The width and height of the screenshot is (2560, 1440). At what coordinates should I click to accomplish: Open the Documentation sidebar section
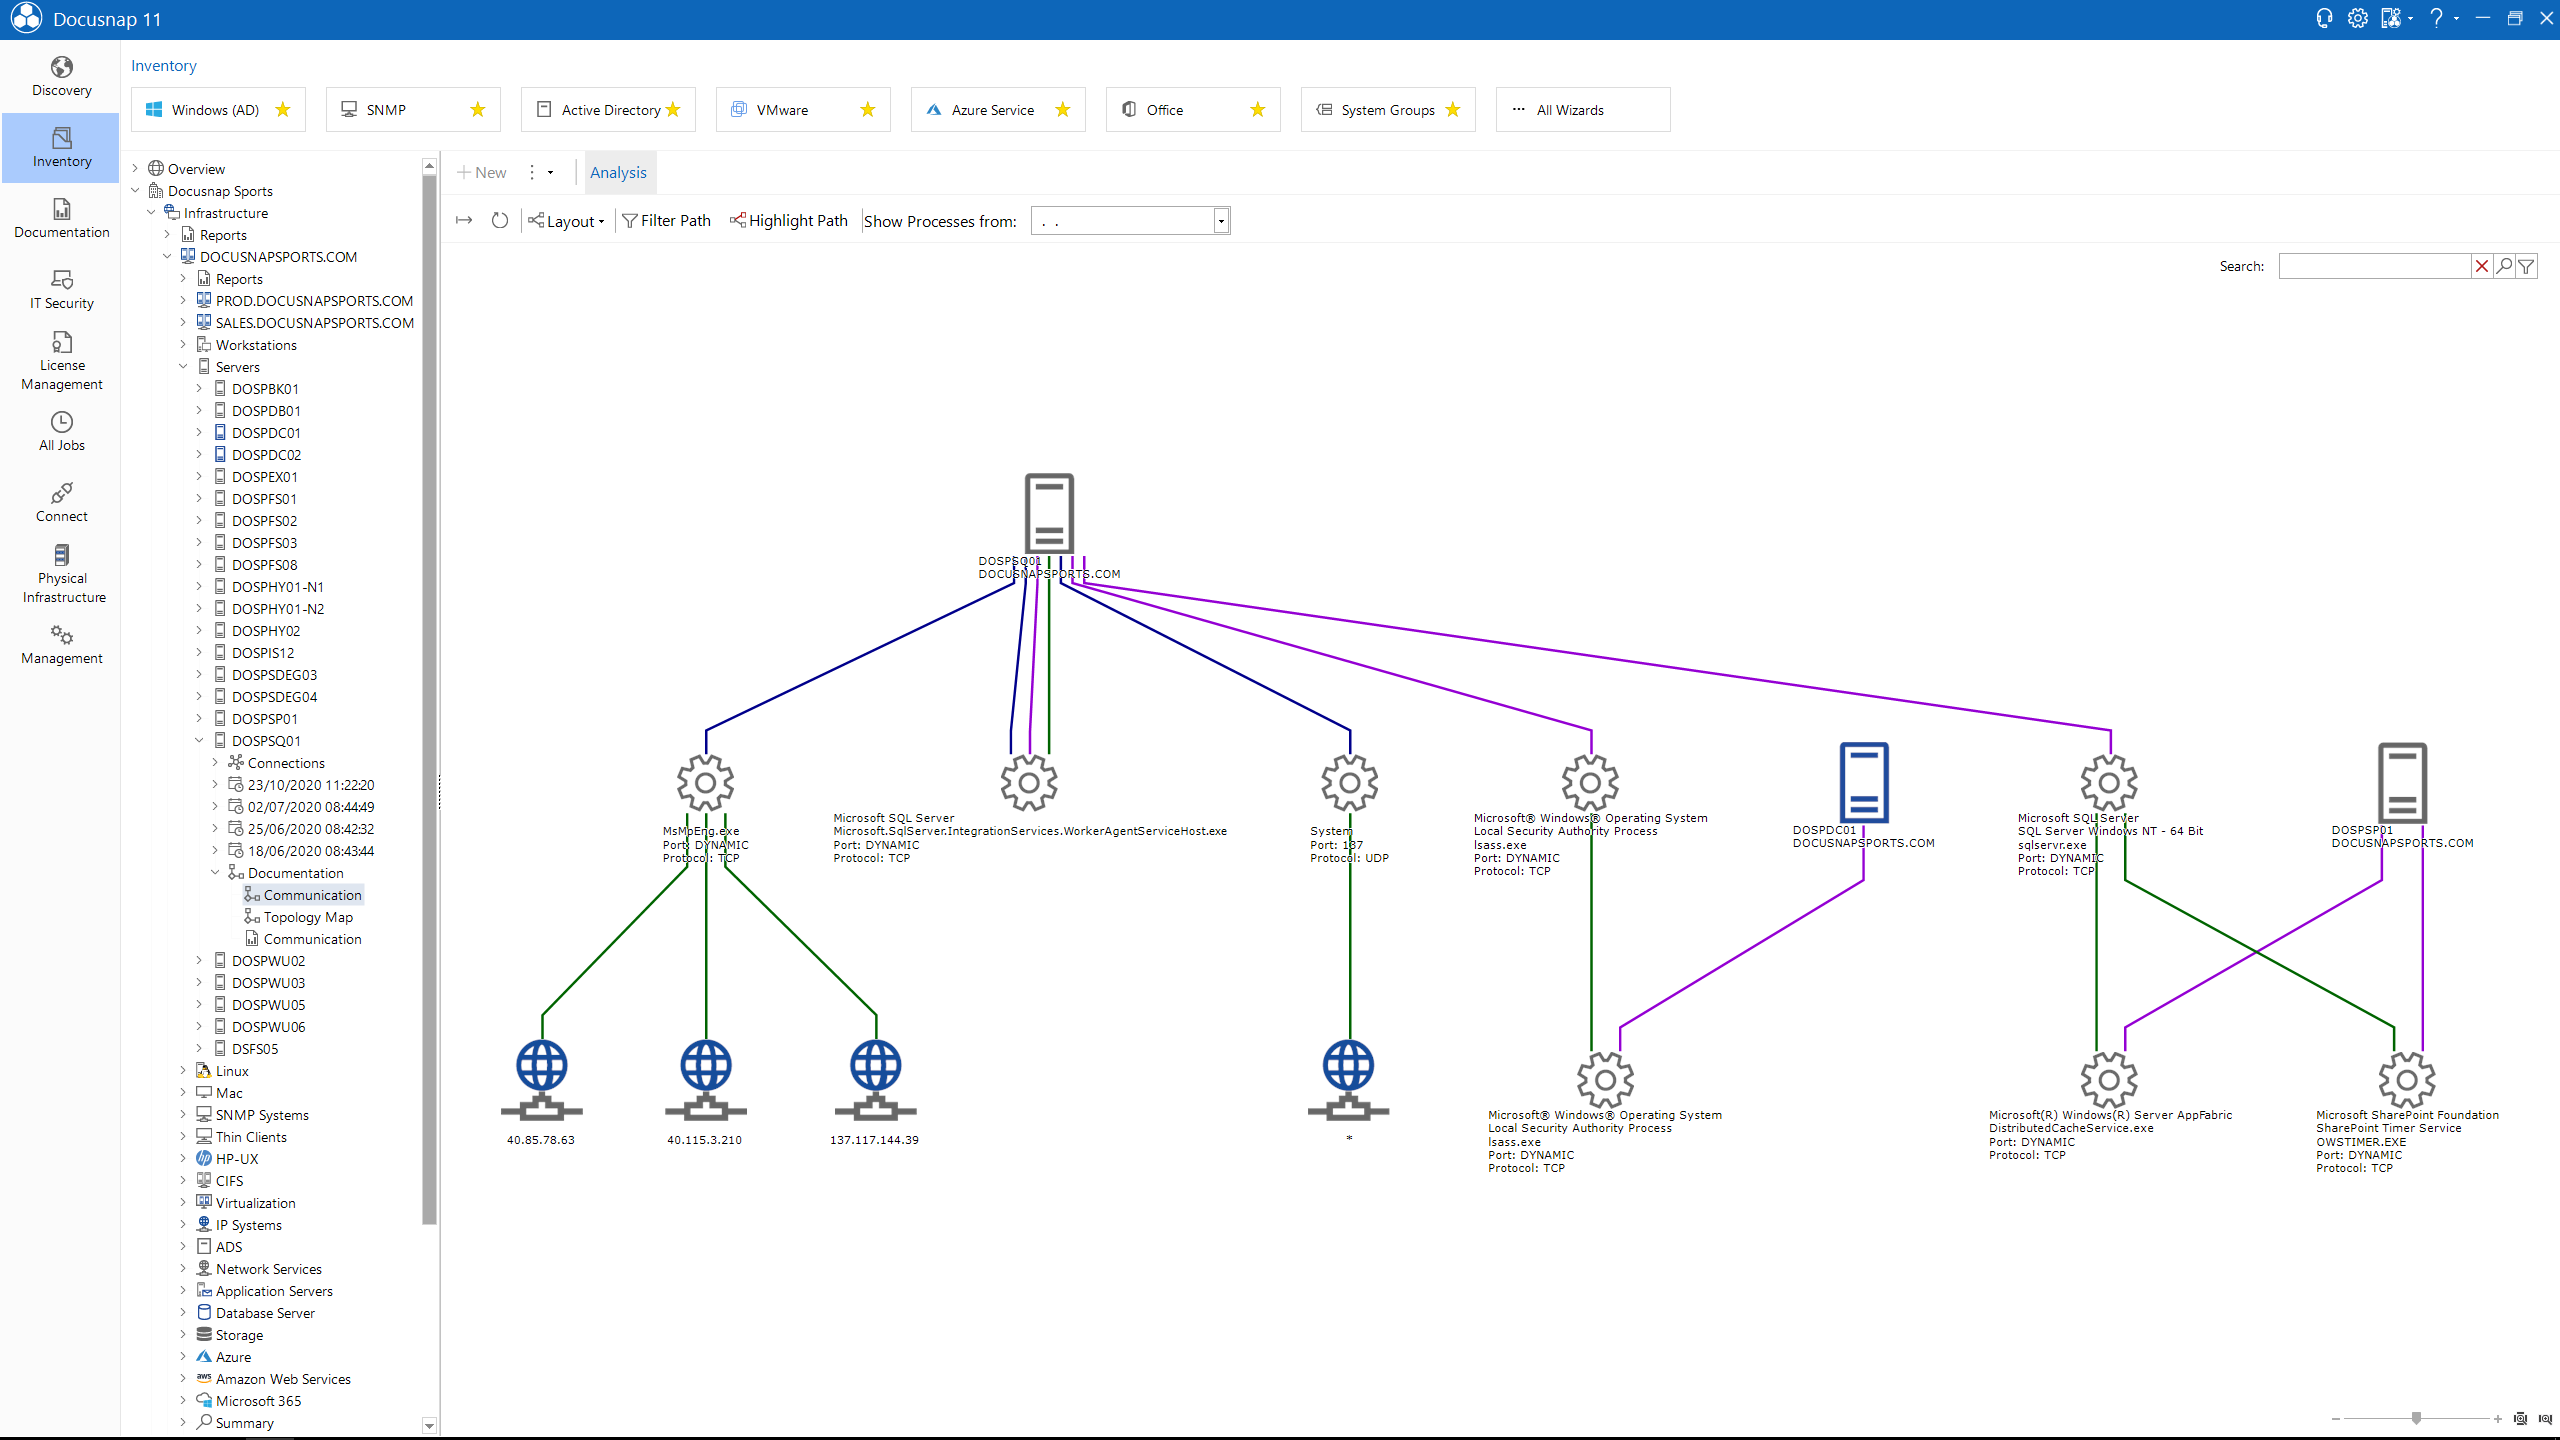click(62, 219)
